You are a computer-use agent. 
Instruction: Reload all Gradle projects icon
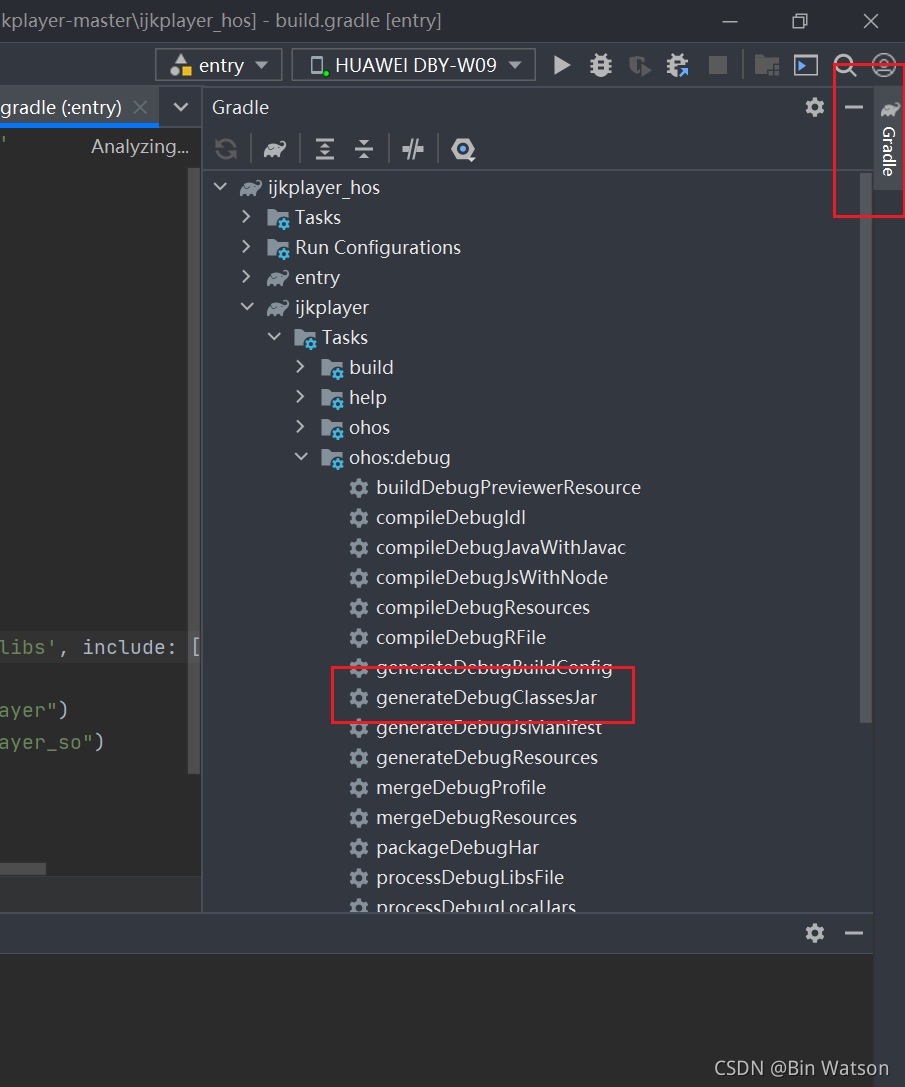(x=226, y=148)
